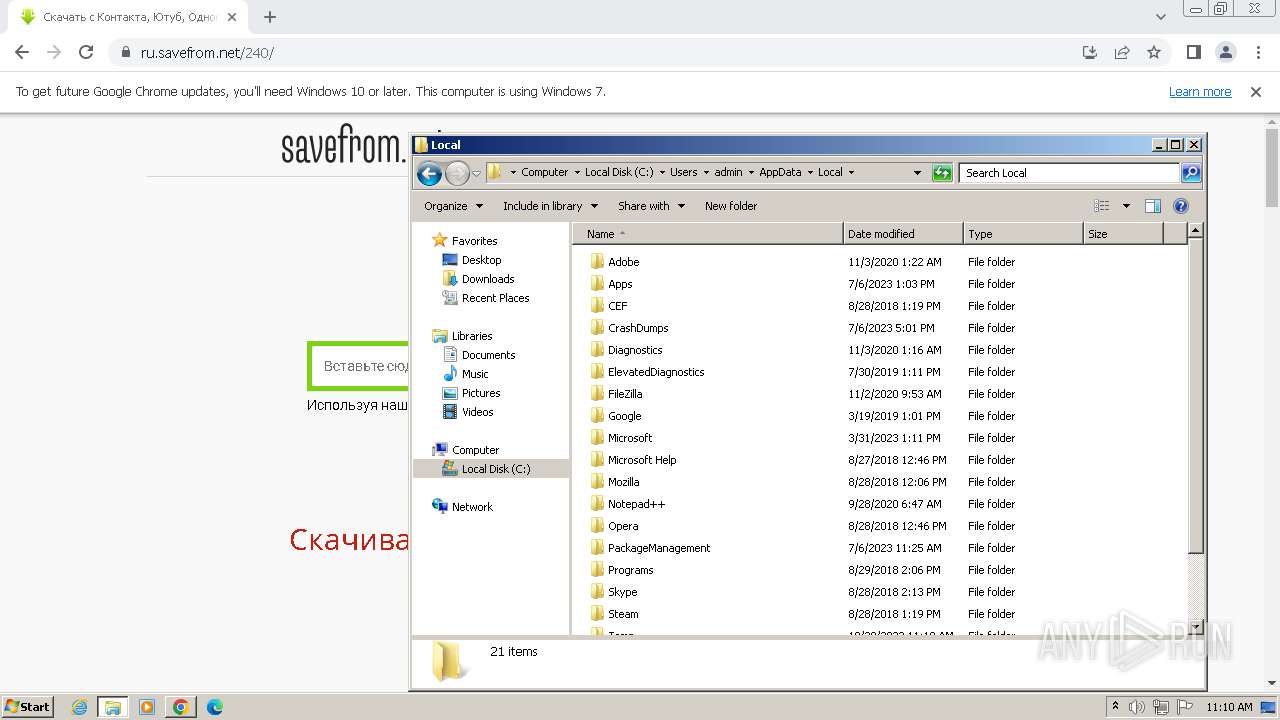Click volume icon in system tray

(1138, 707)
